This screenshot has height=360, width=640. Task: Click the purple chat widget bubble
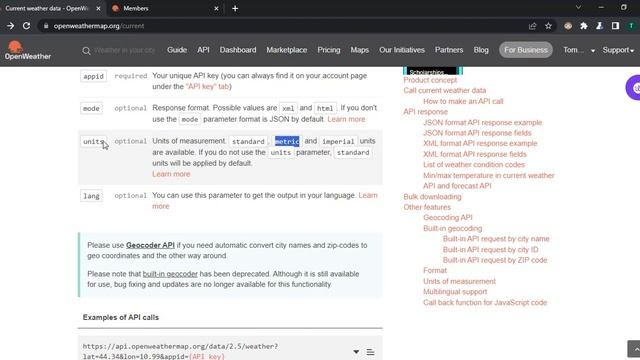point(633,87)
